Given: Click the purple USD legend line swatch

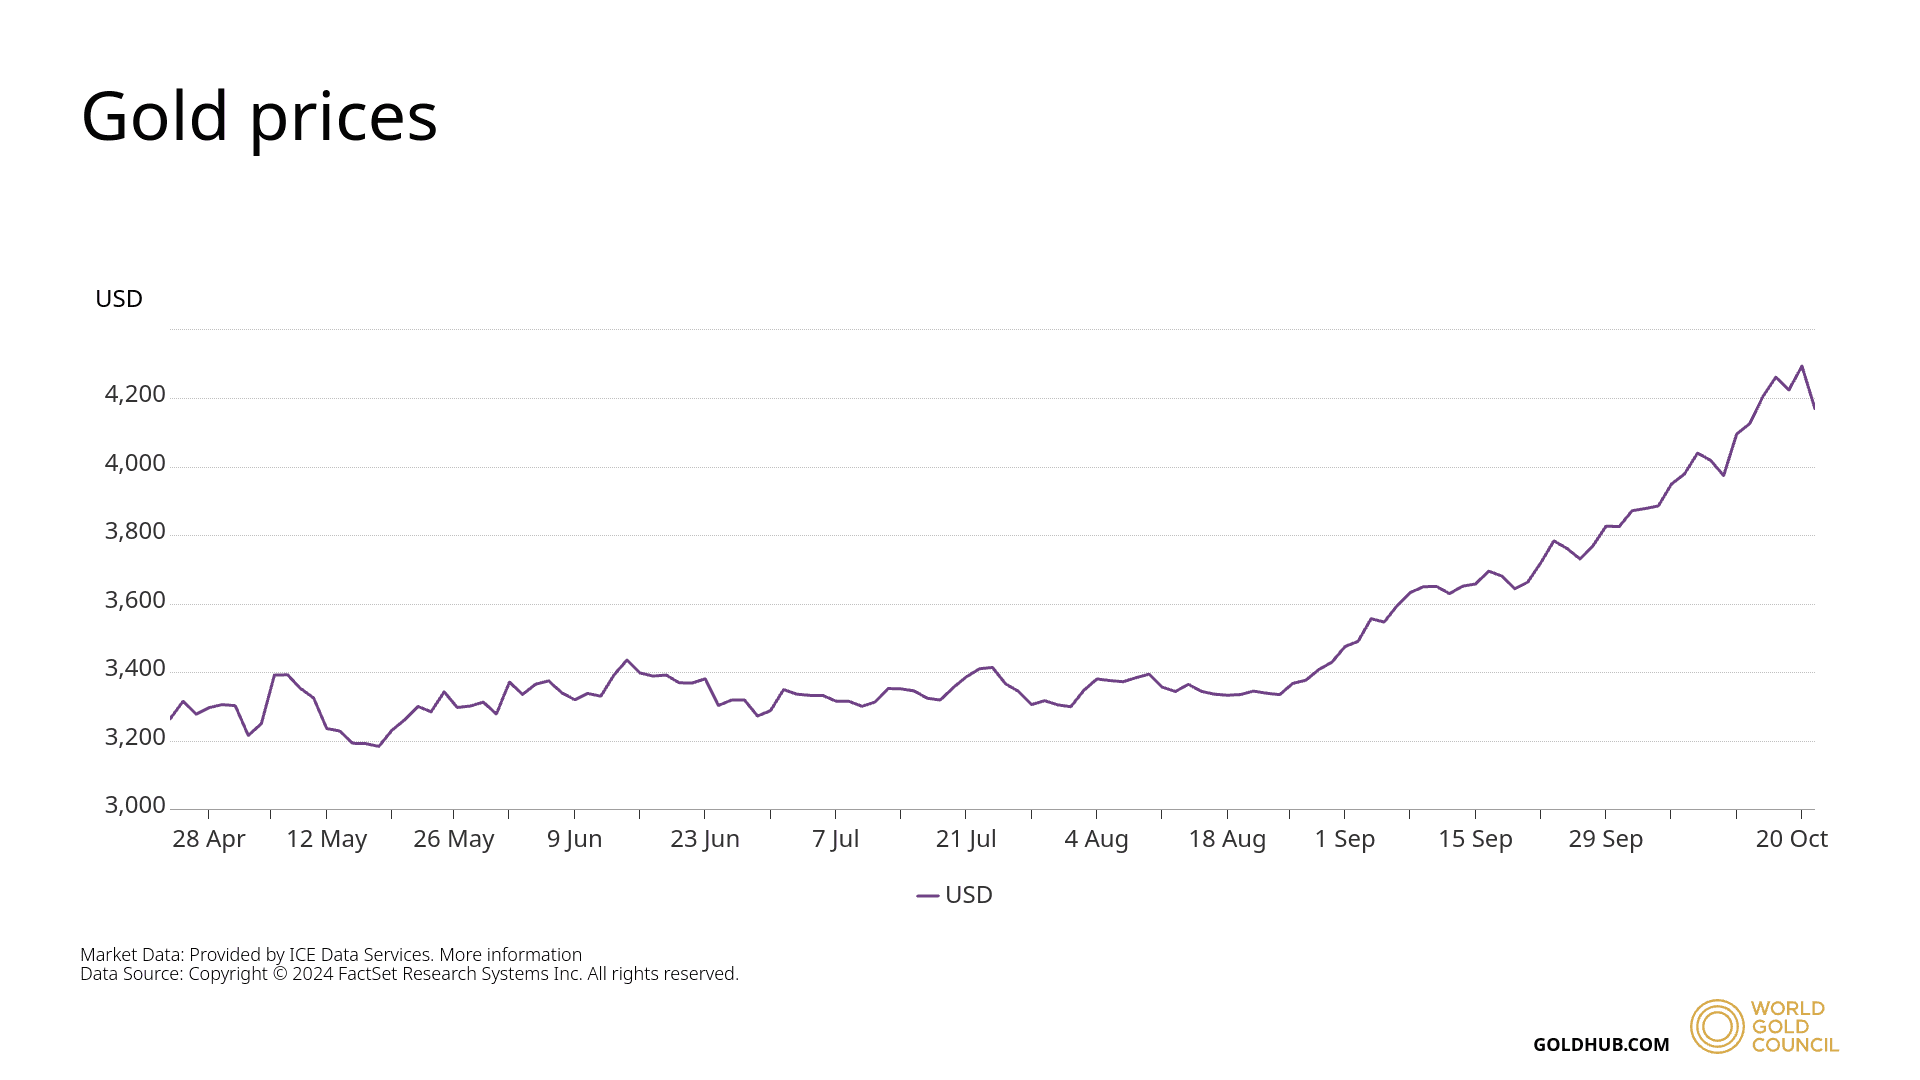Looking at the screenshot, I should pyautogui.click(x=927, y=896).
